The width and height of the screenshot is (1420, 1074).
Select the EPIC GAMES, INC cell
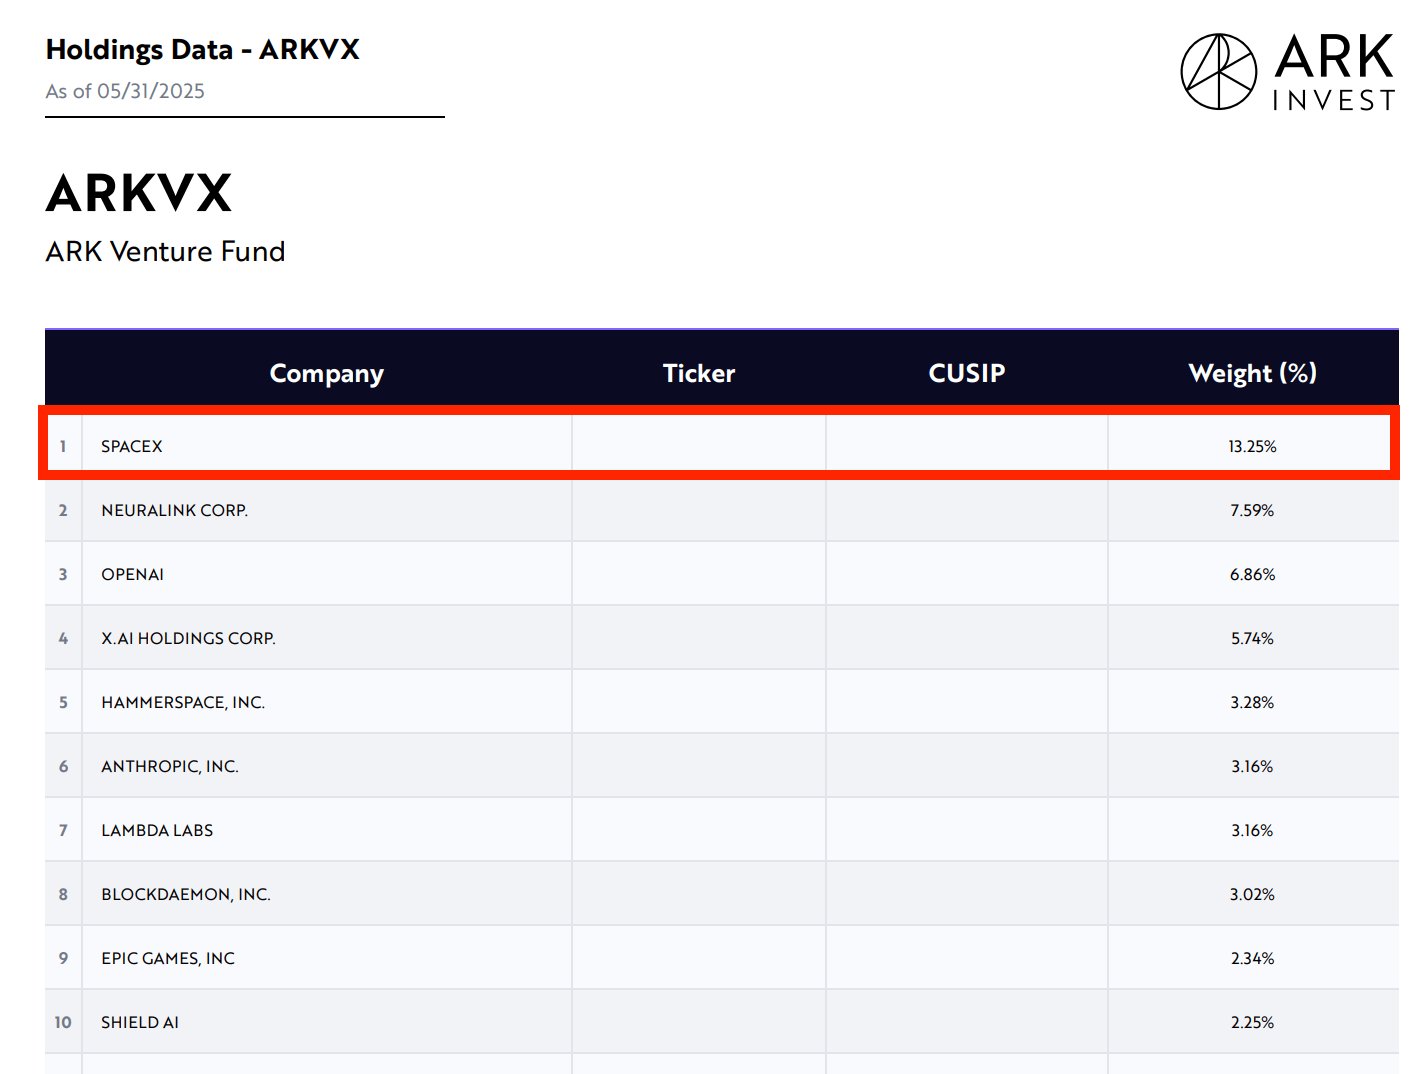pos(327,958)
